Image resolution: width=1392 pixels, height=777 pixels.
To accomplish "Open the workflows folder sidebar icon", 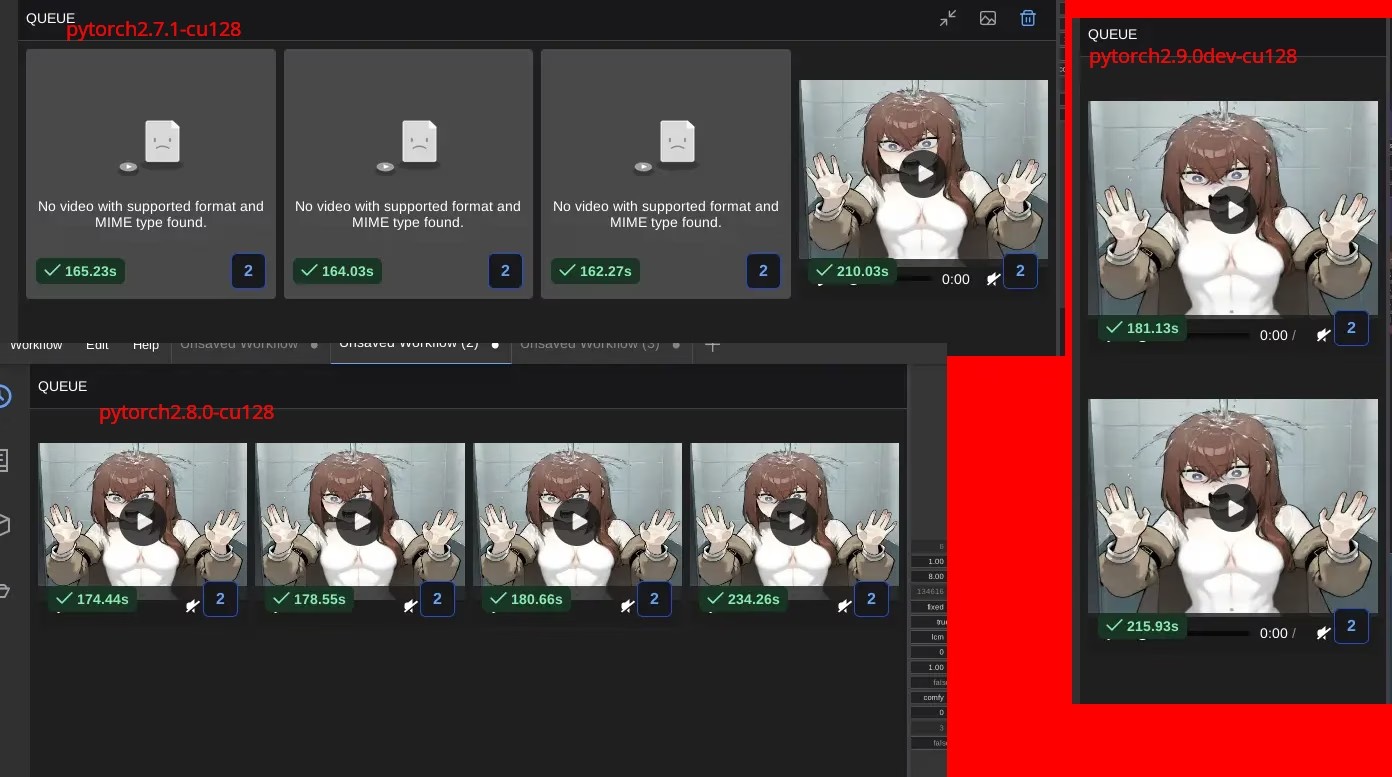I will tap(3, 591).
